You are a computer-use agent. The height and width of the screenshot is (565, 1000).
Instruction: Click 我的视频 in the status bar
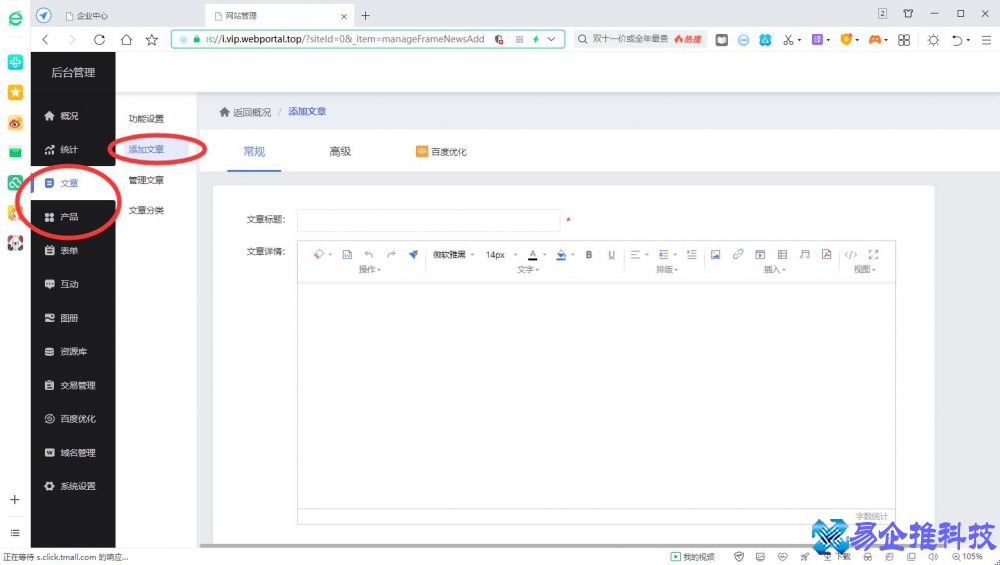[693, 557]
